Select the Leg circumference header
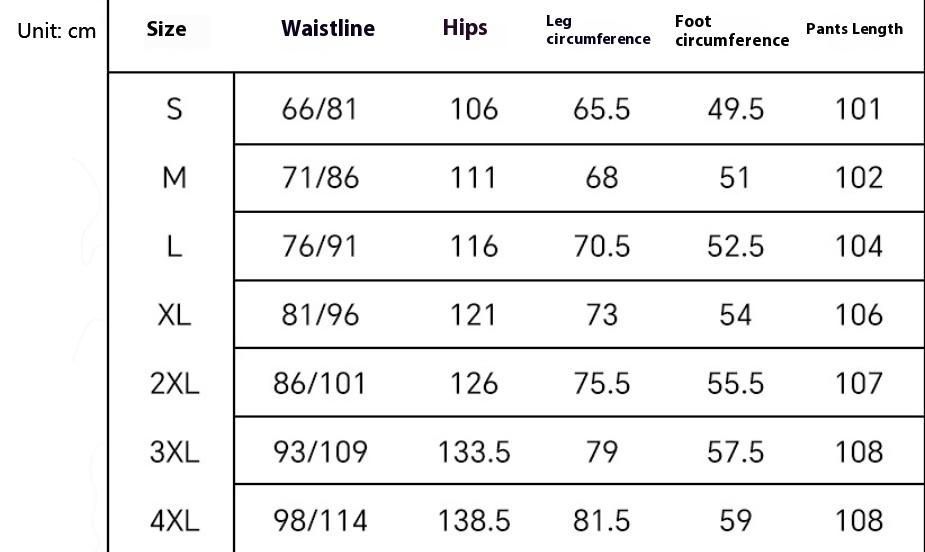The height and width of the screenshot is (552, 925). (x=598, y=30)
